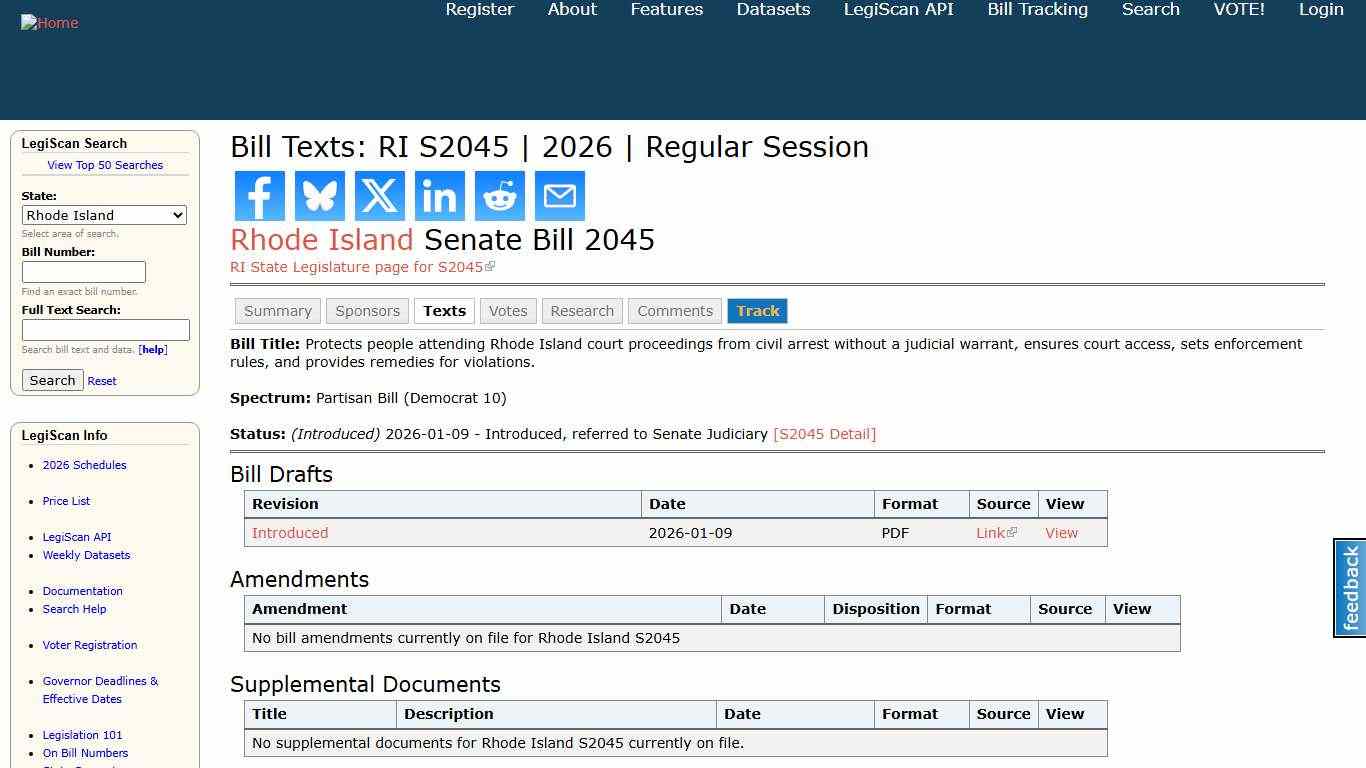Share the bill on Facebook
1366x768 pixels.
point(259,195)
